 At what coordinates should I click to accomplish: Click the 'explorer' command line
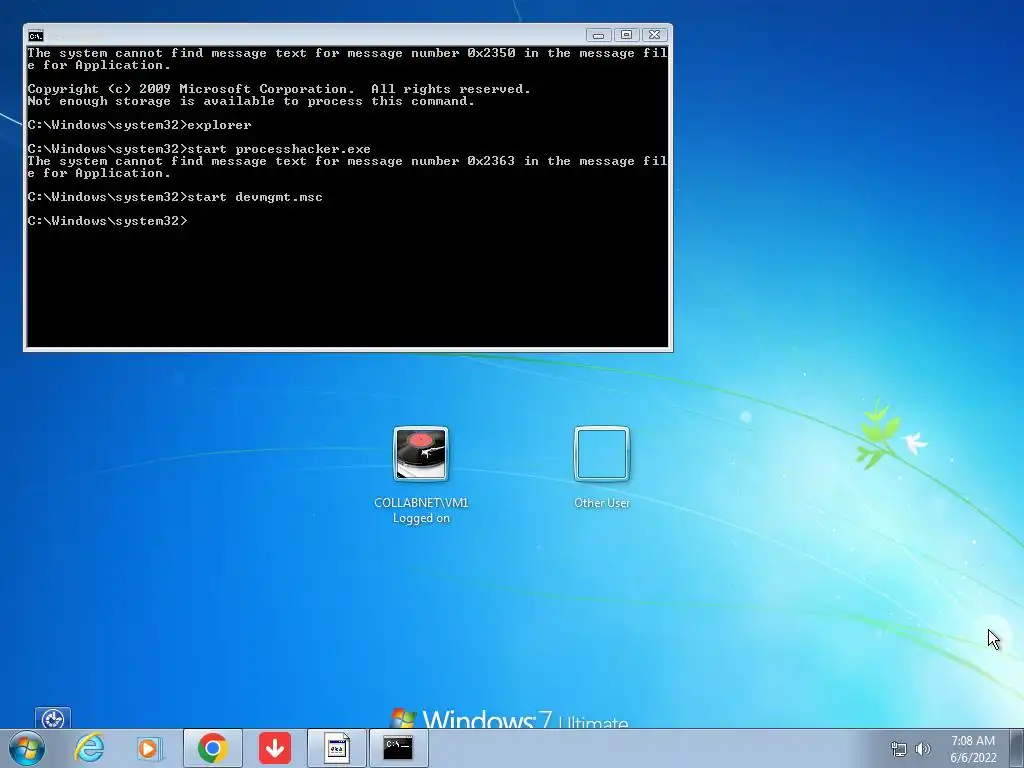click(x=139, y=125)
